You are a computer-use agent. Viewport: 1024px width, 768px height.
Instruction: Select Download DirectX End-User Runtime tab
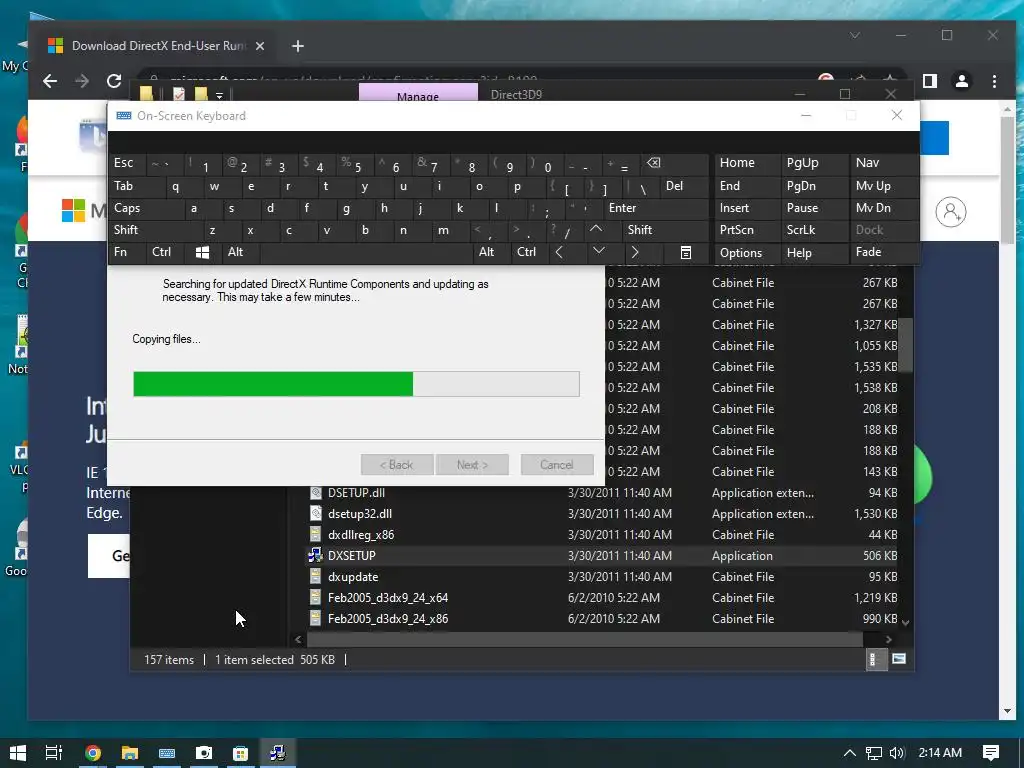157,46
